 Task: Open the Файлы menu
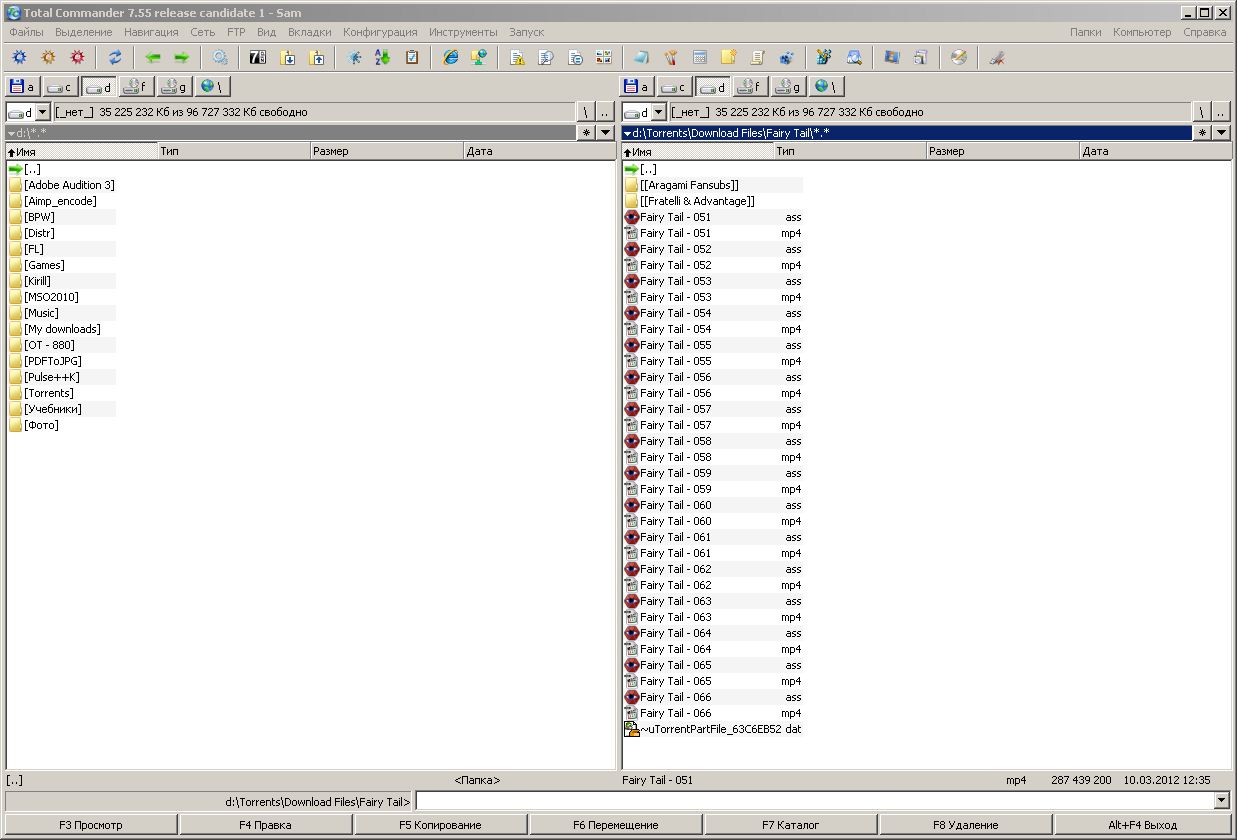tap(27, 32)
